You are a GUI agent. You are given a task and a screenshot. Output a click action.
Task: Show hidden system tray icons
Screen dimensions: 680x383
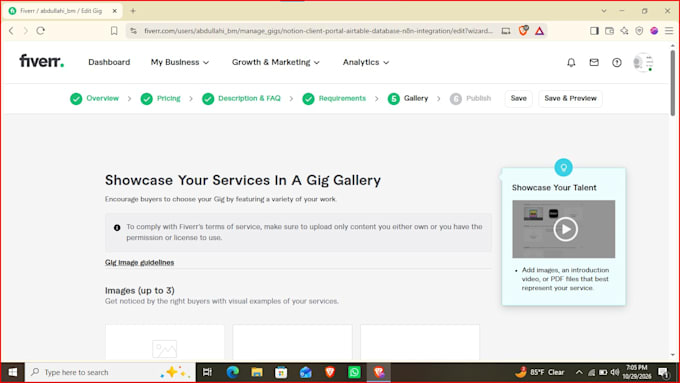tap(579, 372)
